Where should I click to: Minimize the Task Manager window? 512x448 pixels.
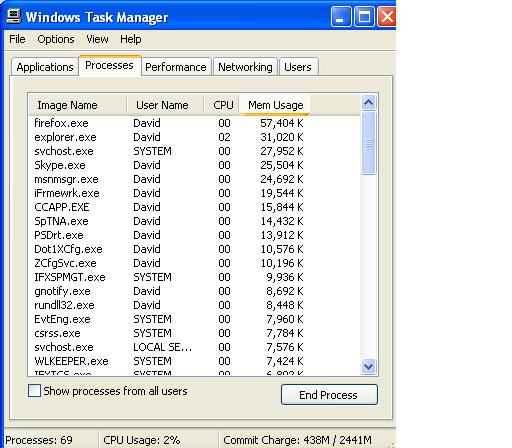[341, 17]
